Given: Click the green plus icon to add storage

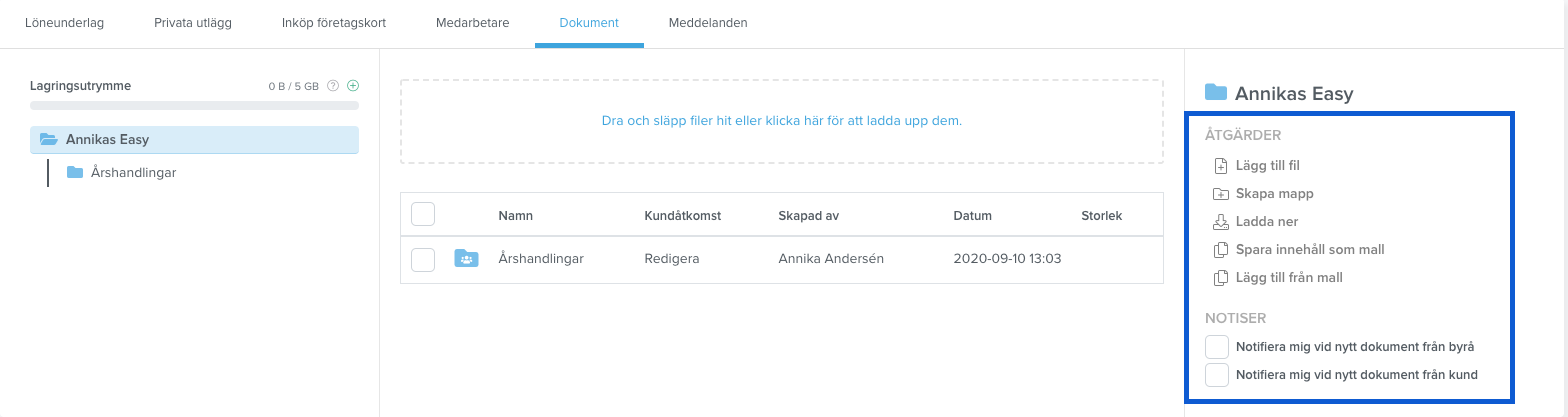Looking at the screenshot, I should pyautogui.click(x=353, y=86).
